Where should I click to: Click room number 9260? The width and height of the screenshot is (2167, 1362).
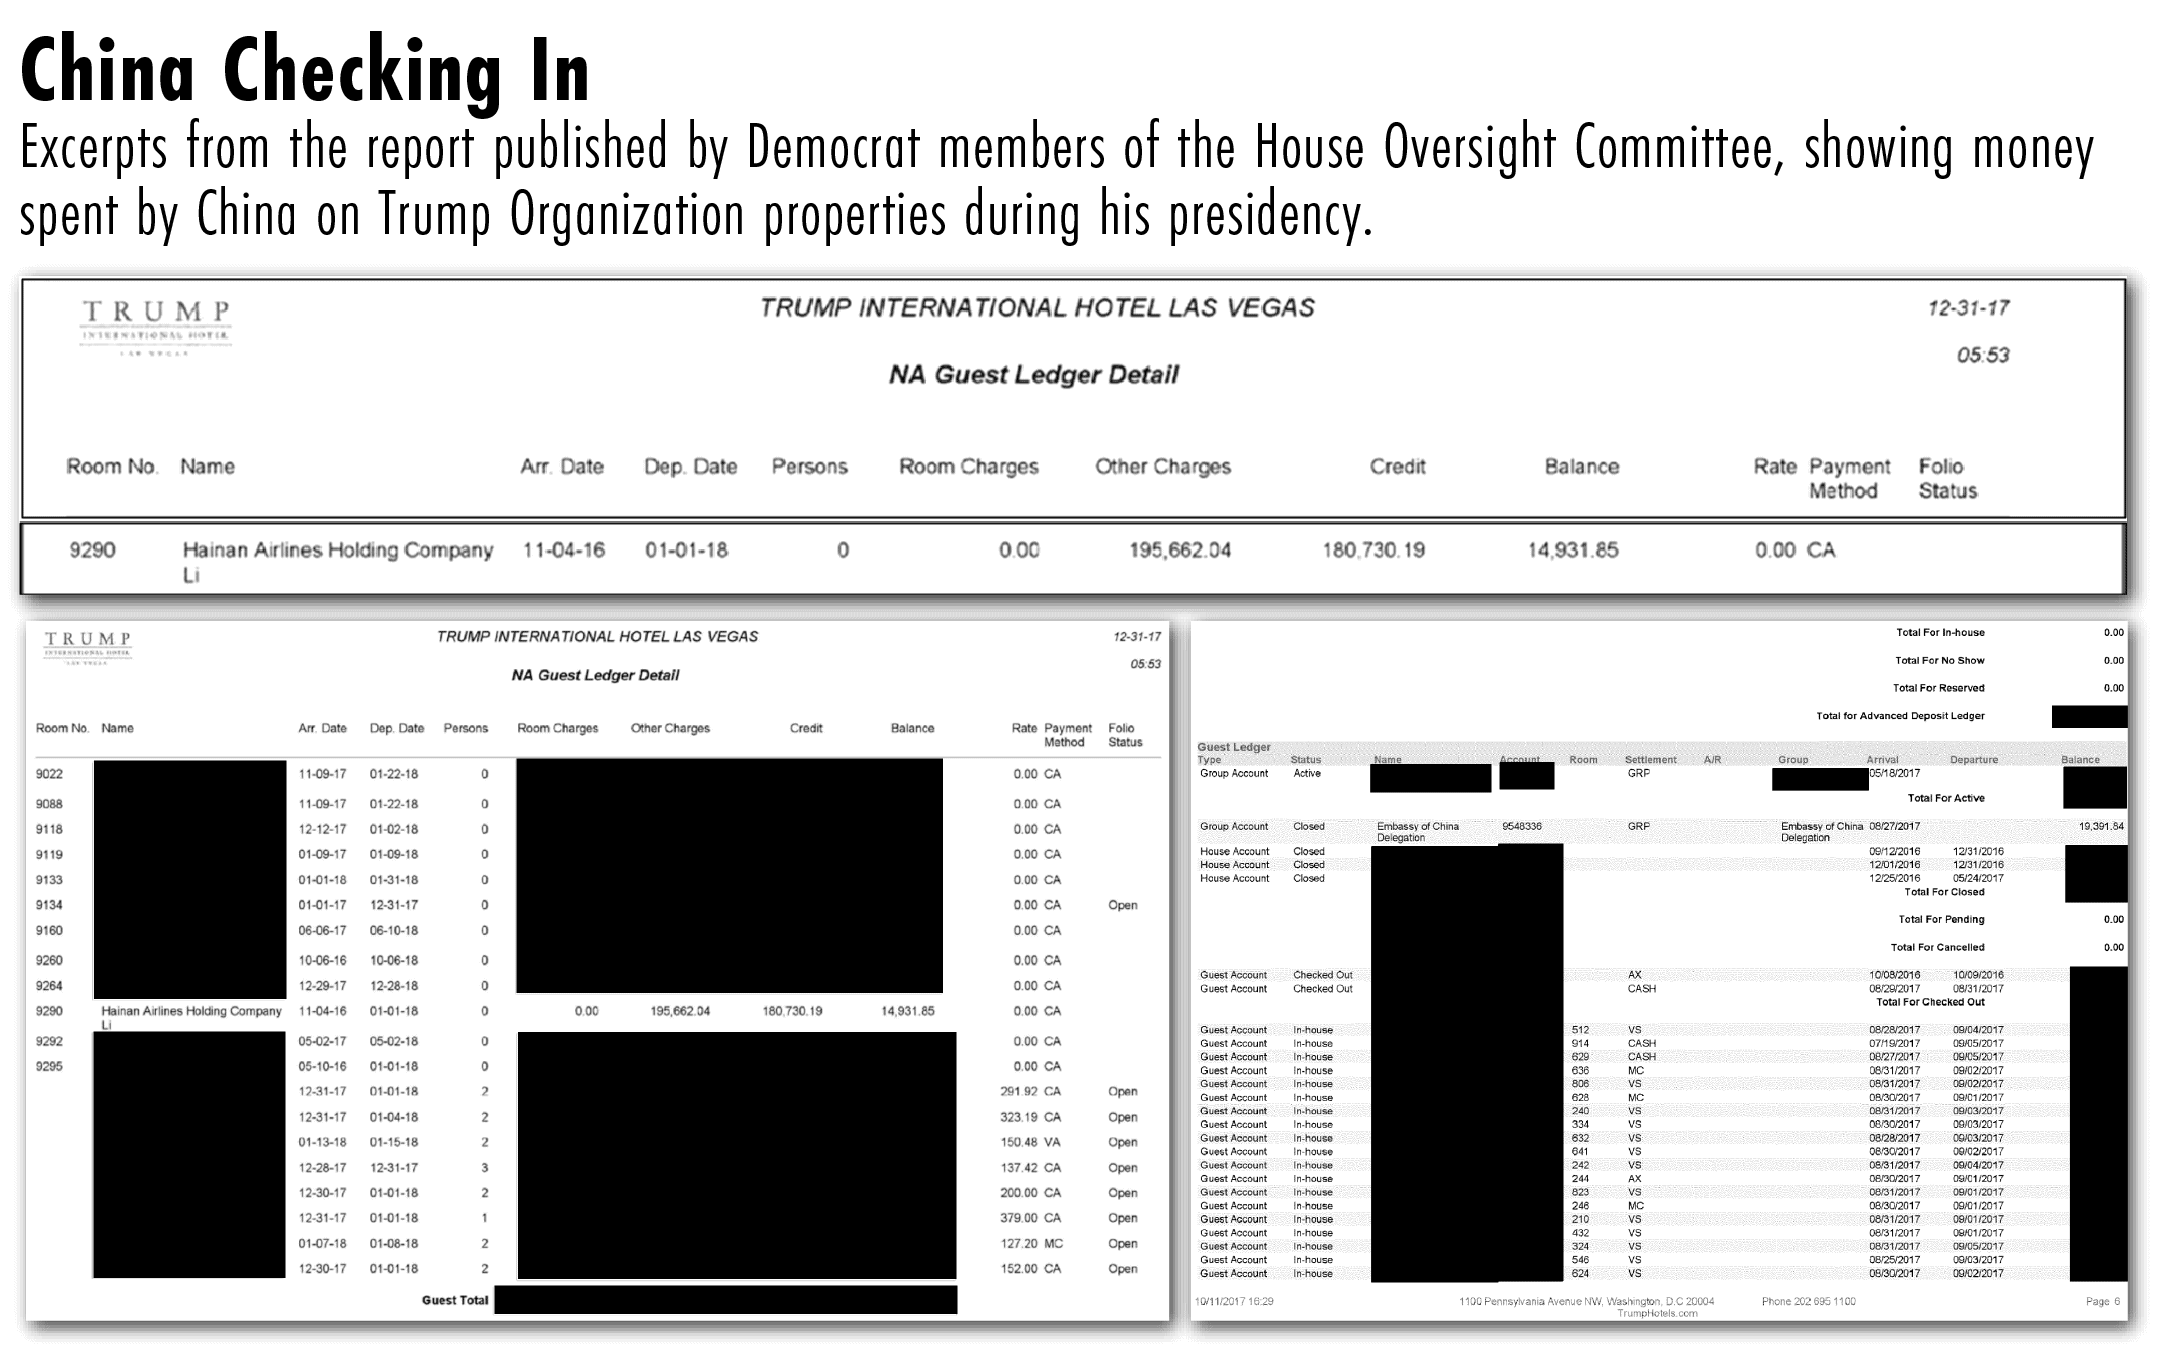49,960
